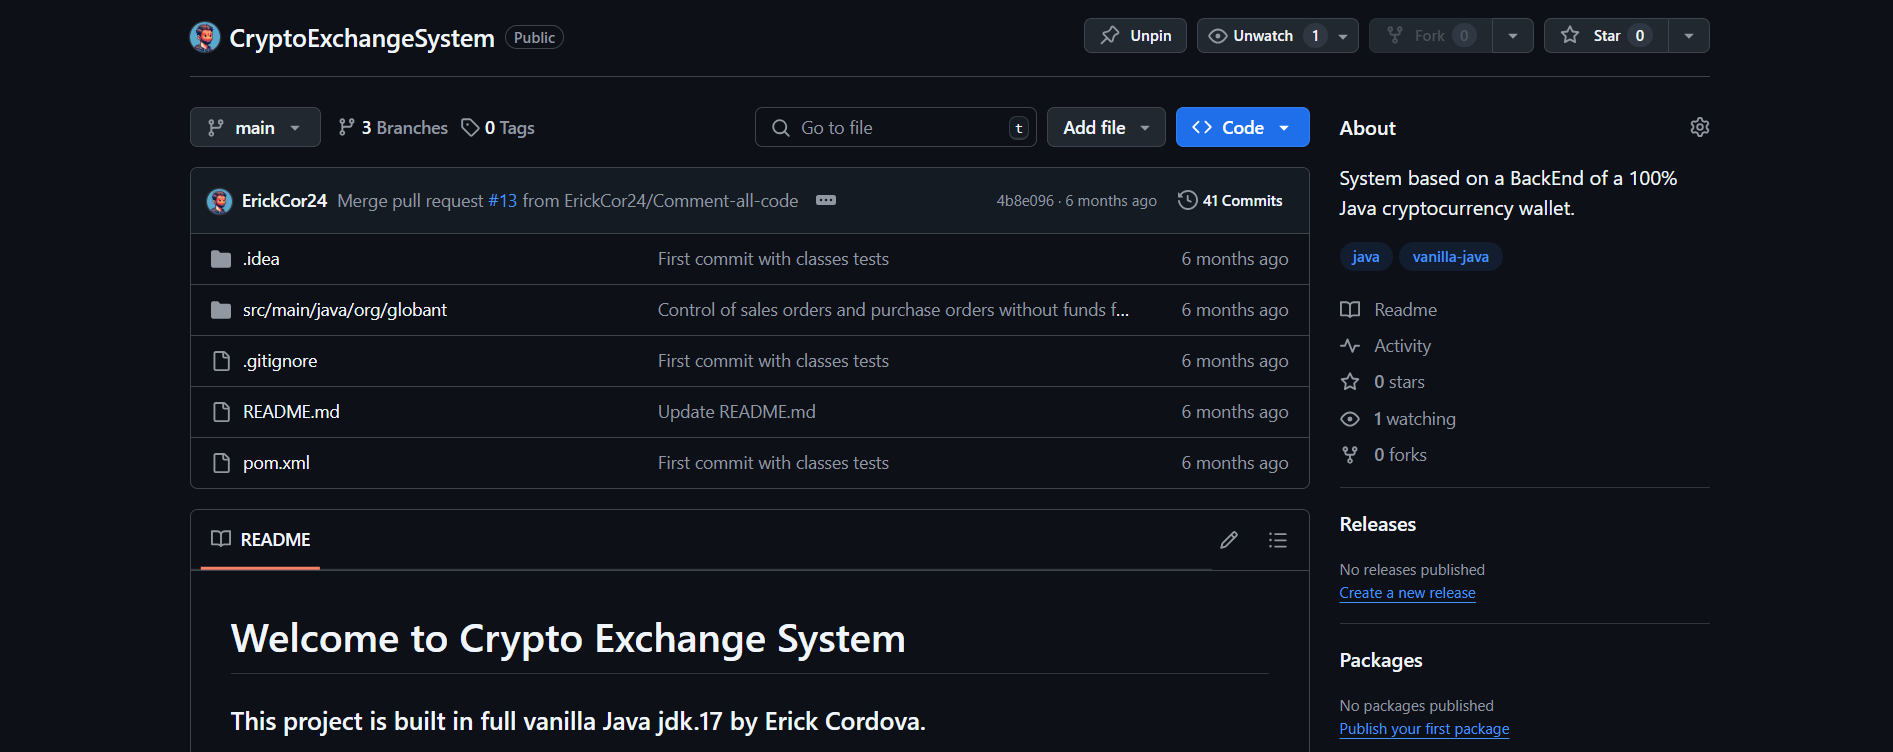1893x752 pixels.
Task: Expand the Unwatch notifications dropdown arrow
Action: (x=1343, y=36)
